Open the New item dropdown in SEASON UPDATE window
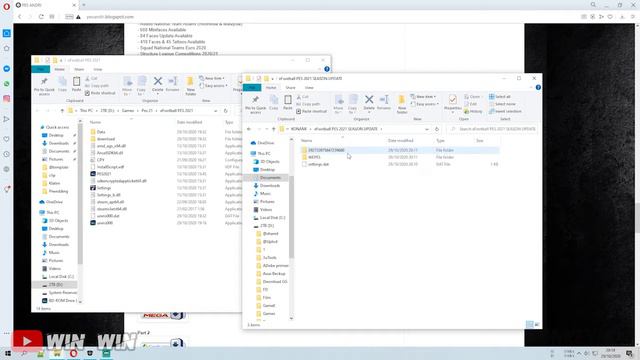Screen dimensions: 640x360 click(x=423, y=97)
